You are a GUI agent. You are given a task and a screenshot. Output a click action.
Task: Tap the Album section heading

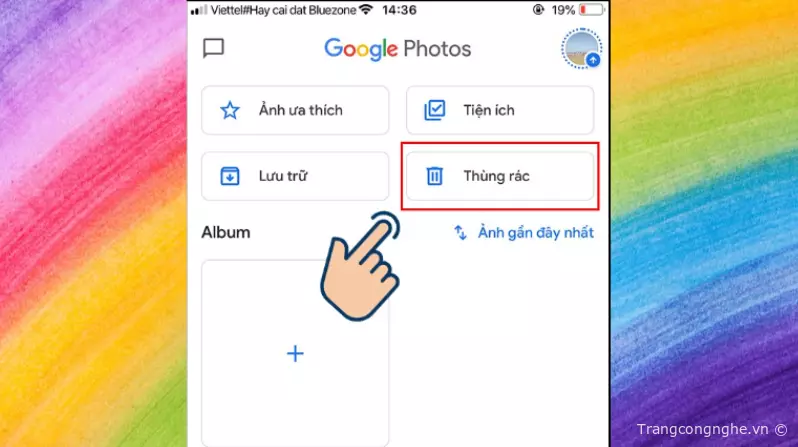click(226, 232)
